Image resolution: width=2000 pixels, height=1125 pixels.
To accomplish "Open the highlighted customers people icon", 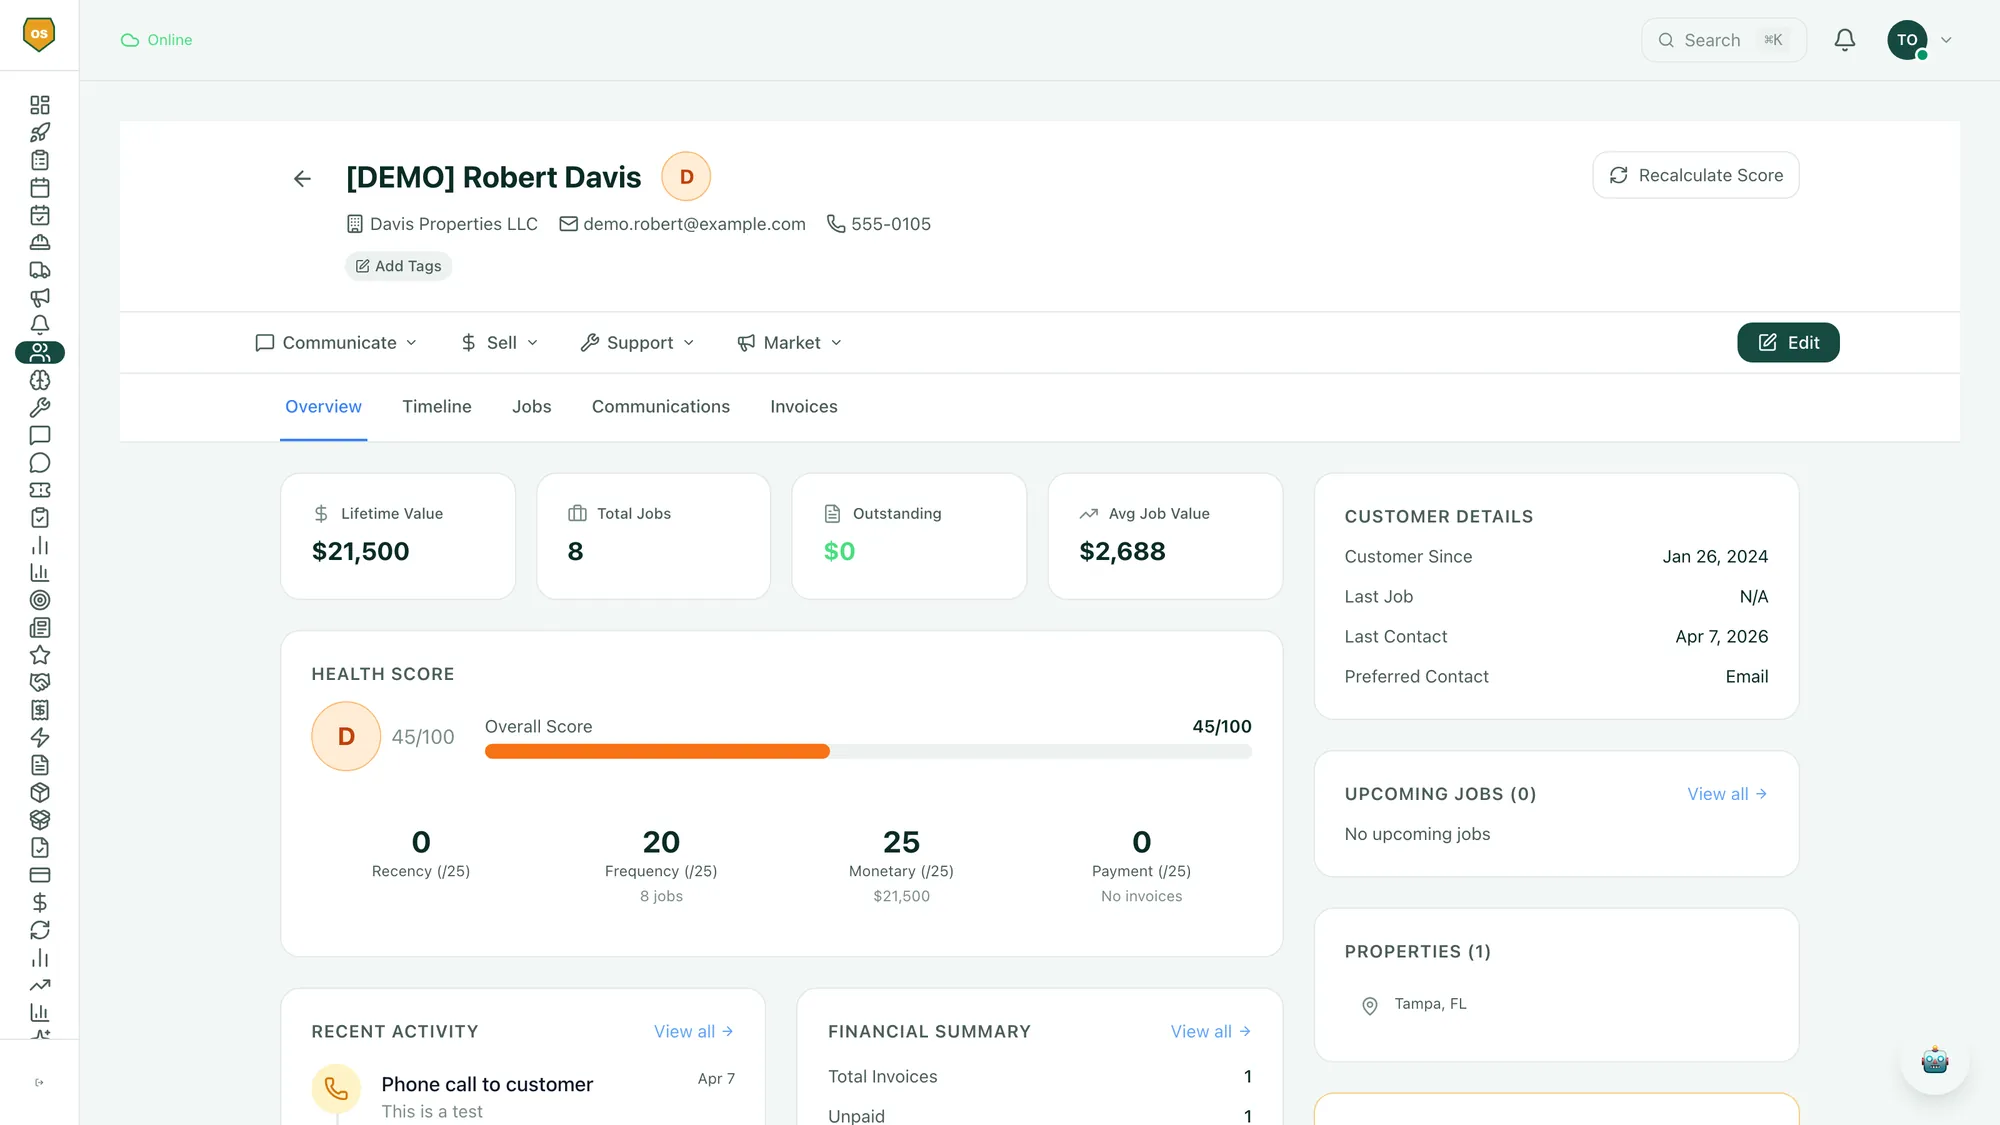I will [39, 352].
